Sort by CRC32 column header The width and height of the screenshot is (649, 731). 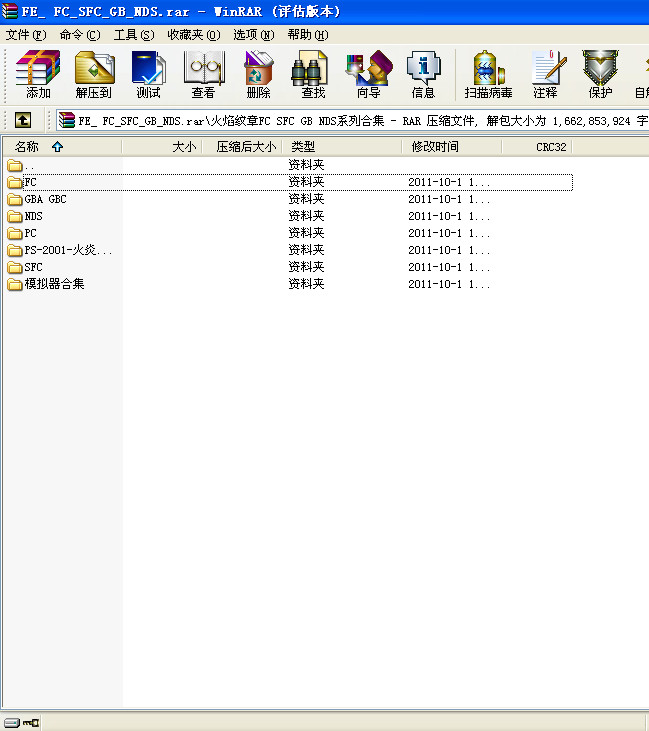pos(537,147)
